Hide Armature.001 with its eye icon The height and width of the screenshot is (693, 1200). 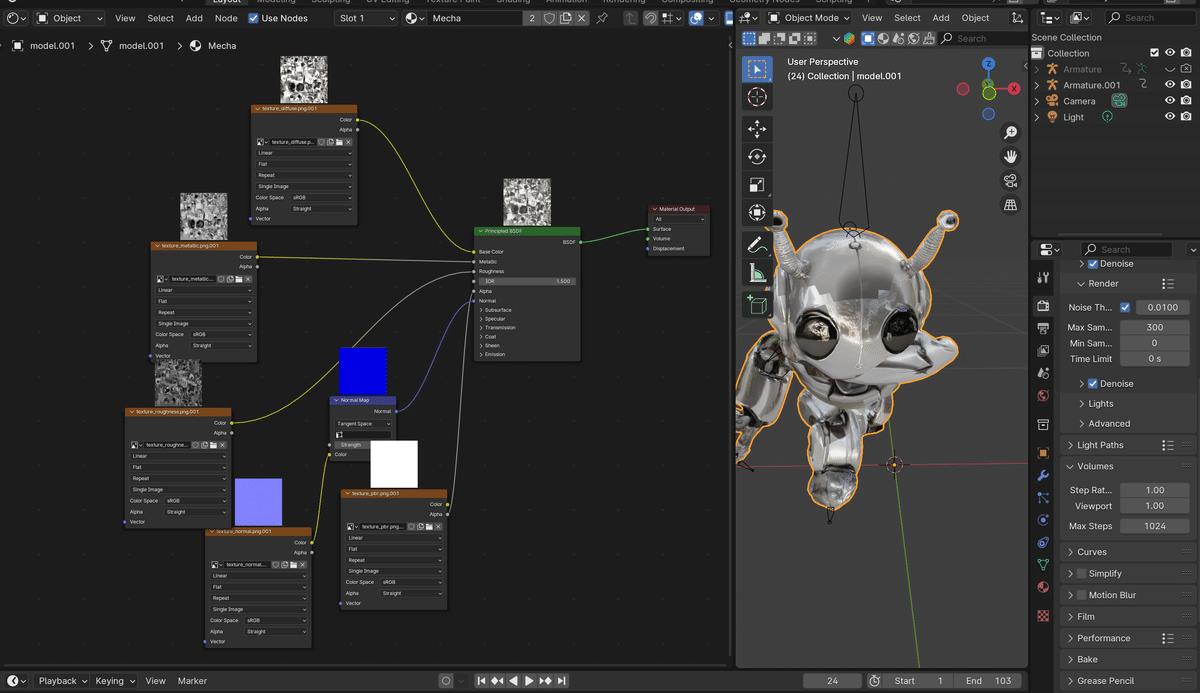tap(1170, 85)
